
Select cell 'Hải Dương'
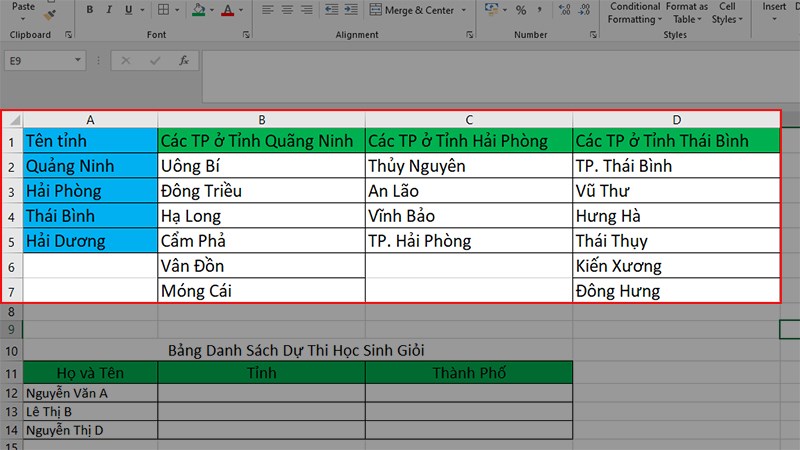point(90,241)
